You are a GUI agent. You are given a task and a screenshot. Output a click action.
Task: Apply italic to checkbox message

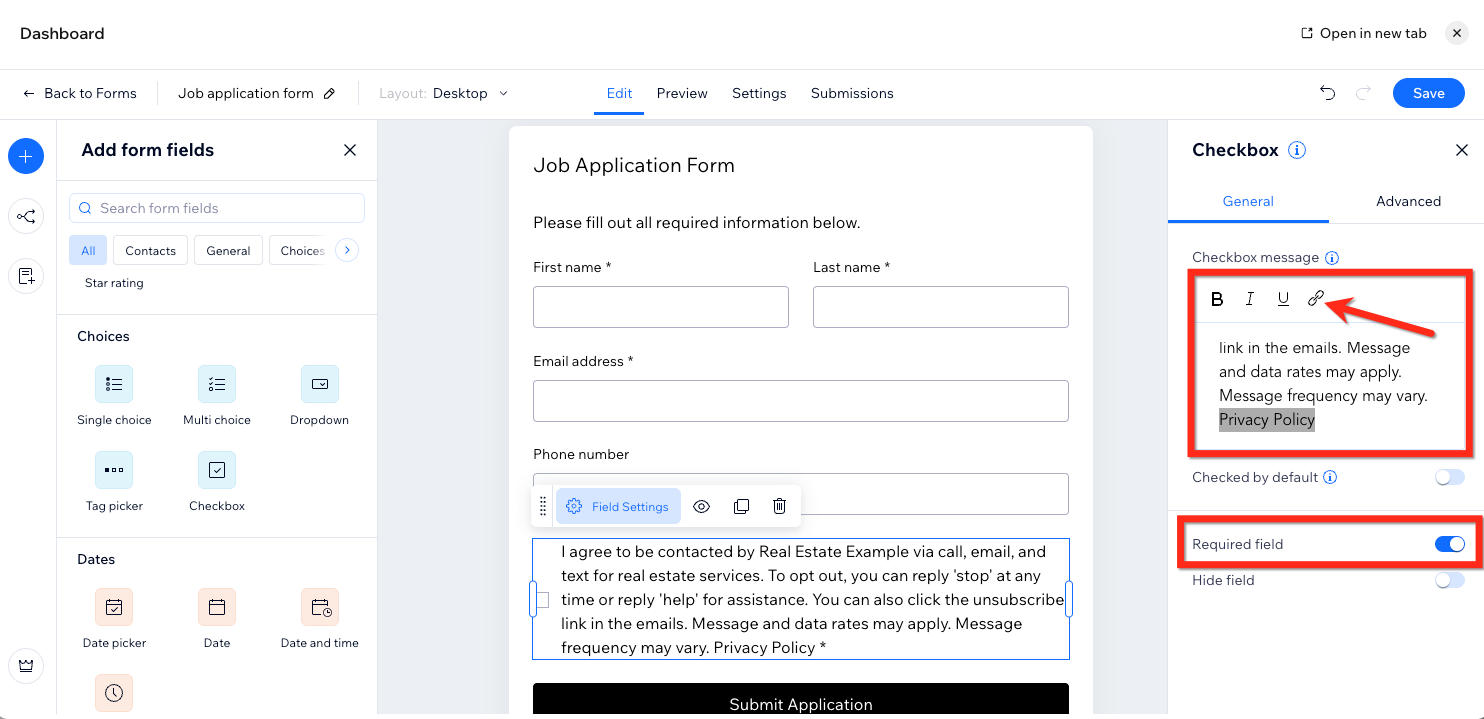pos(1250,298)
